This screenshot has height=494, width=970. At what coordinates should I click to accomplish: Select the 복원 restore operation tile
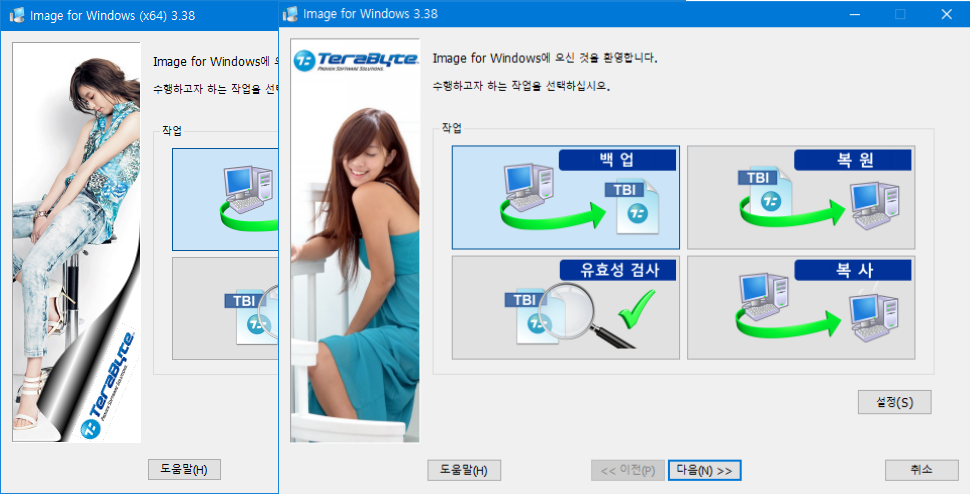coord(801,197)
